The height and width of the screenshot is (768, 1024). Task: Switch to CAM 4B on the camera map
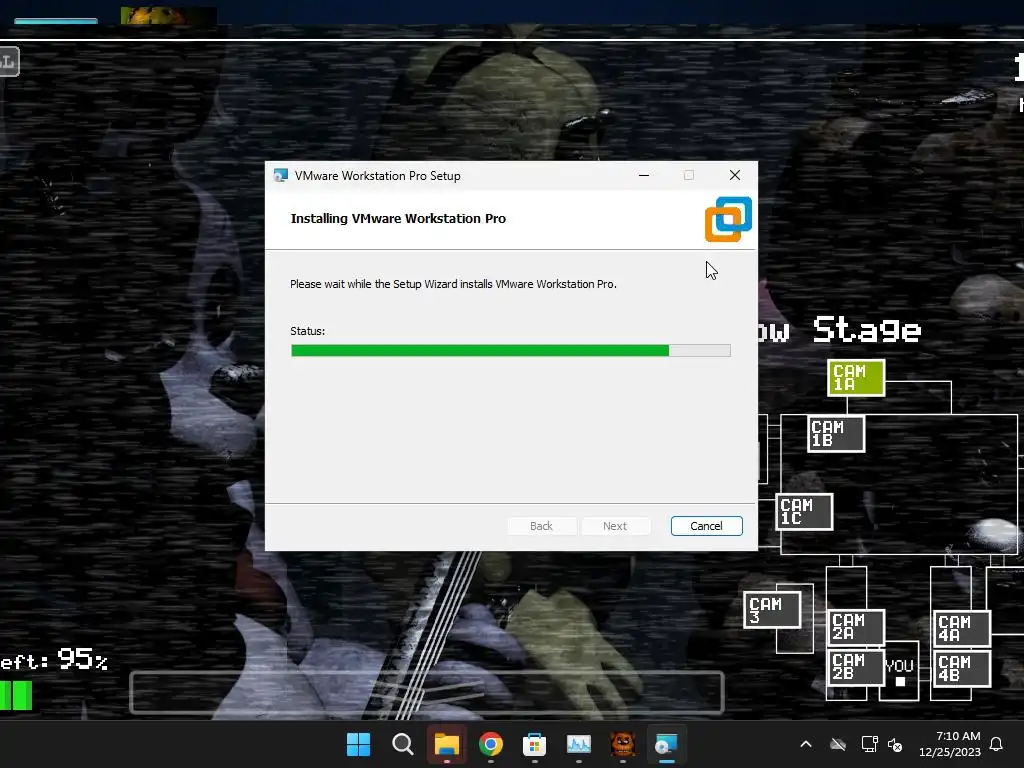[x=963, y=669]
